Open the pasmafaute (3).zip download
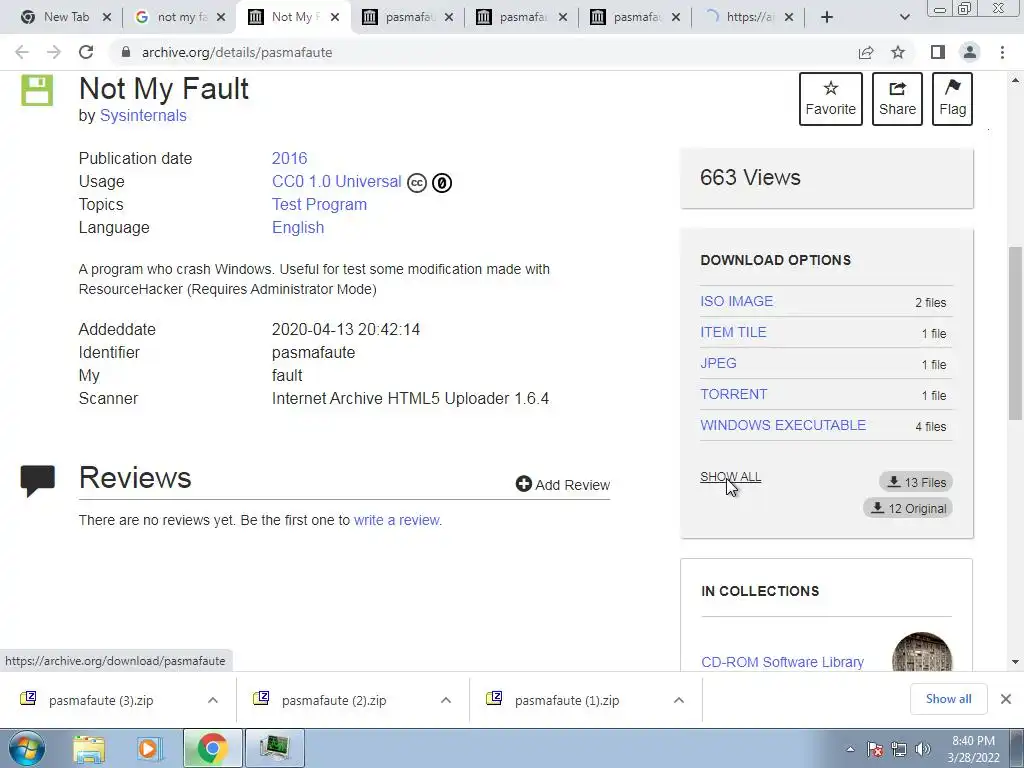Screen dimensions: 1024x768 click(x=101, y=700)
